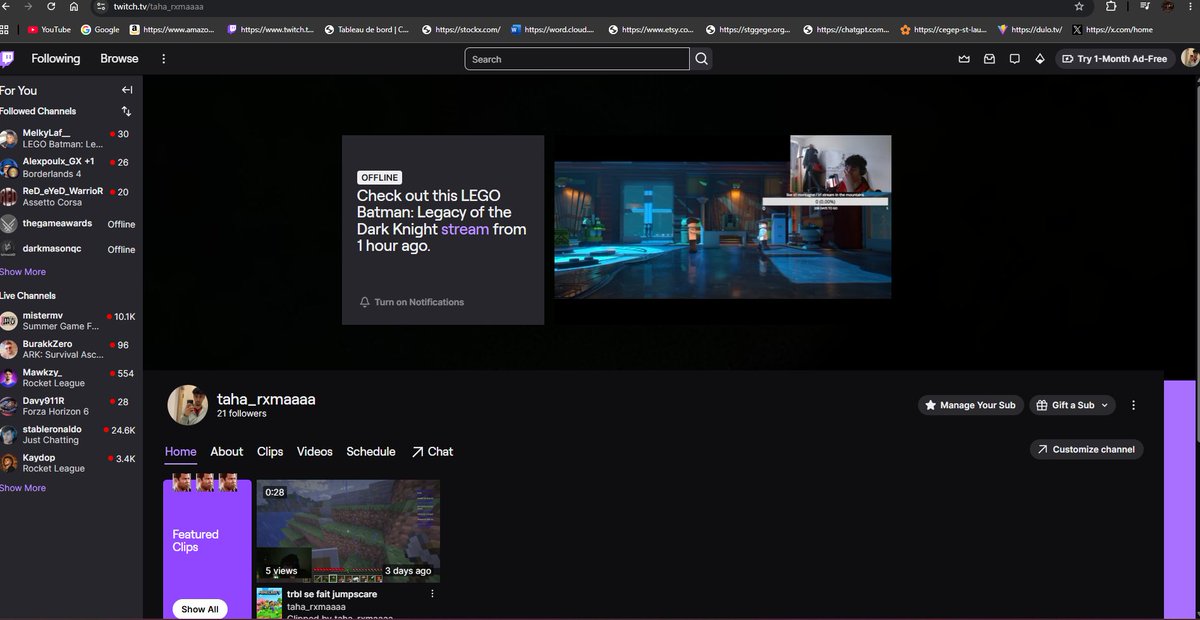Open the Whispers chat bubble icon
This screenshot has height=620, width=1200.
[1014, 59]
